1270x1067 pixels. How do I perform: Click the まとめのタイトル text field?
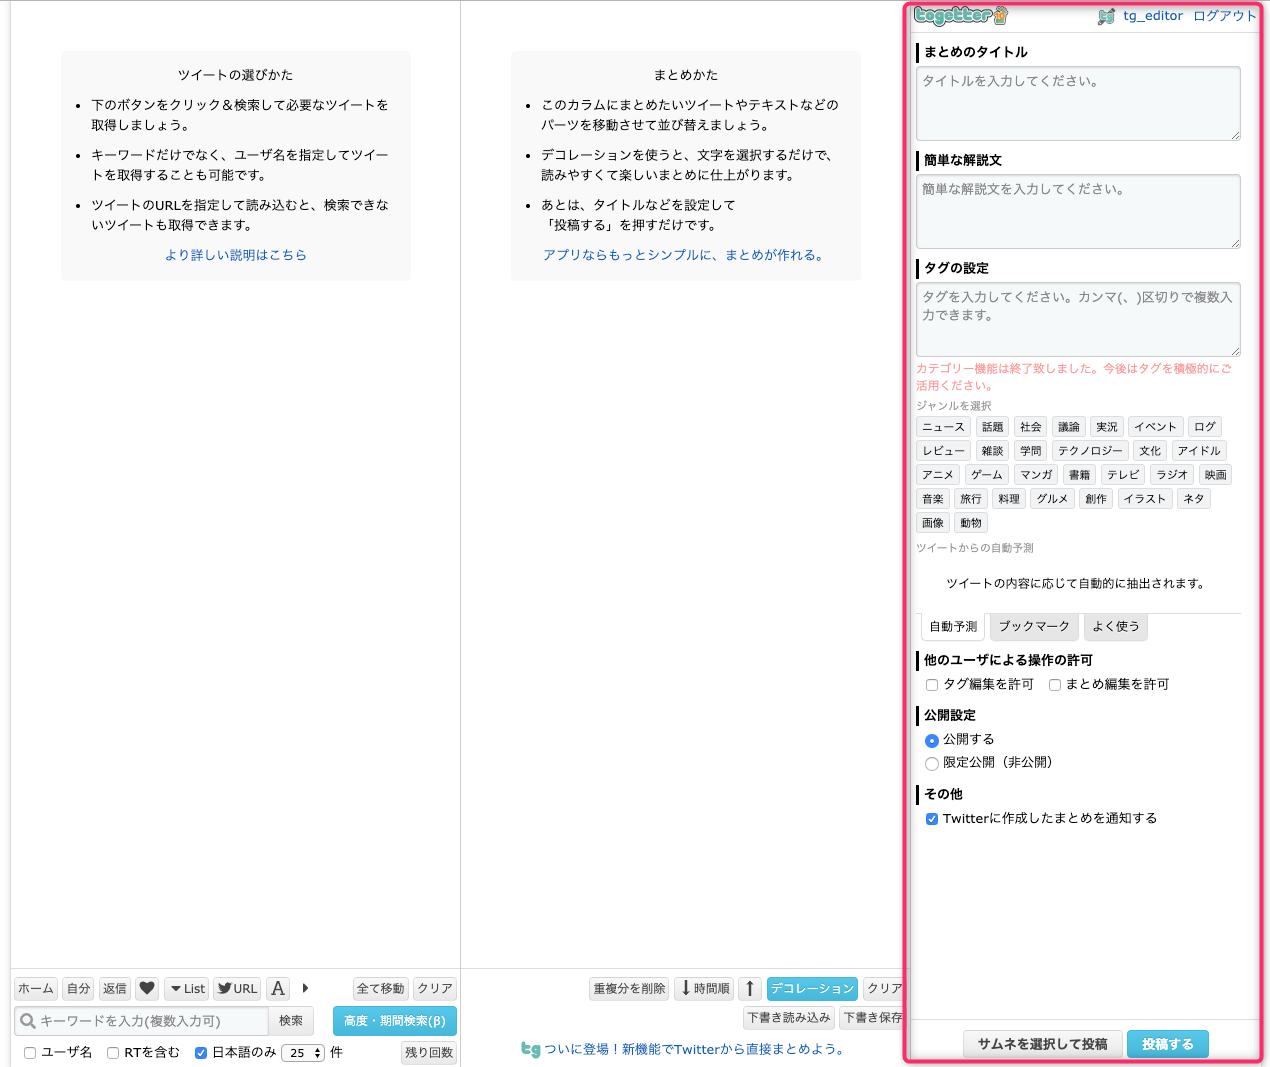point(1078,103)
